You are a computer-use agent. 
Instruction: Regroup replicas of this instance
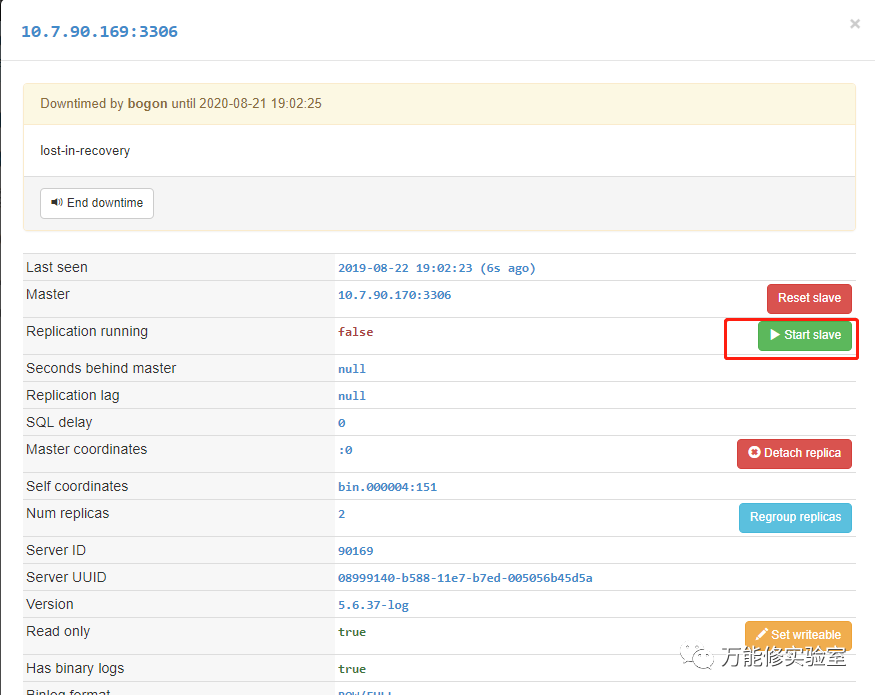(x=795, y=517)
